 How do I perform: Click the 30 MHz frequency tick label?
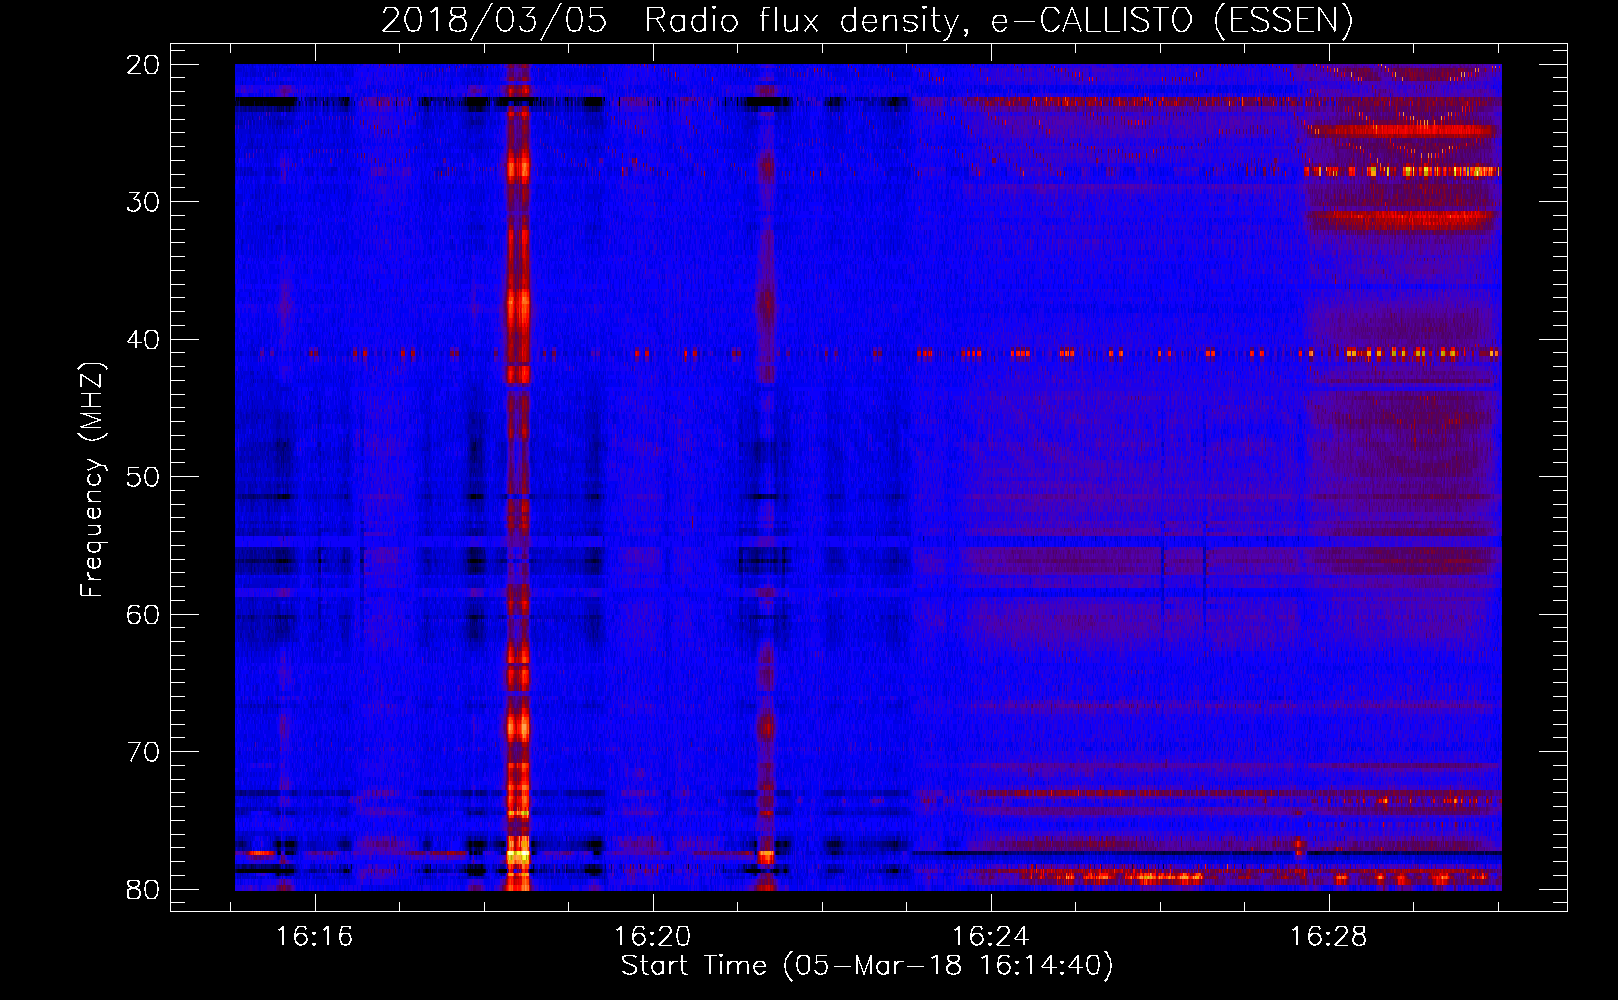pos(143,202)
